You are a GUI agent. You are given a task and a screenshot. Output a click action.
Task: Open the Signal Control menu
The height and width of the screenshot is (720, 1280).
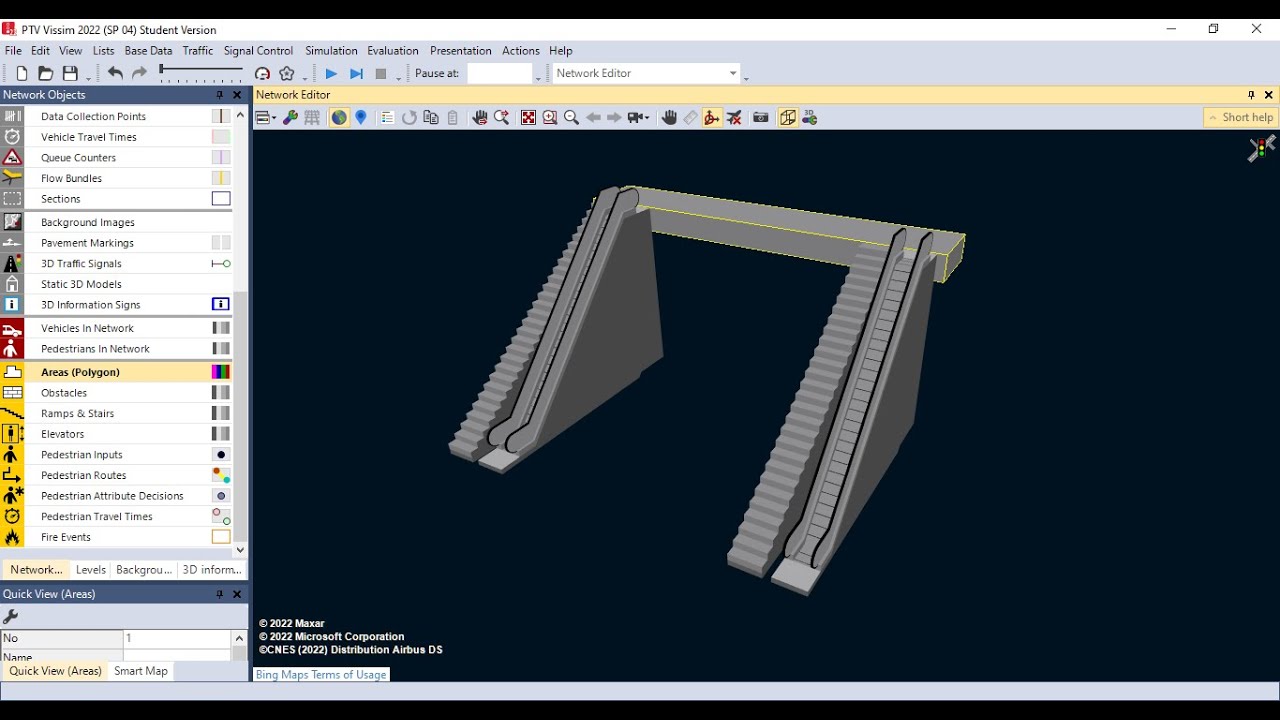pos(258,50)
